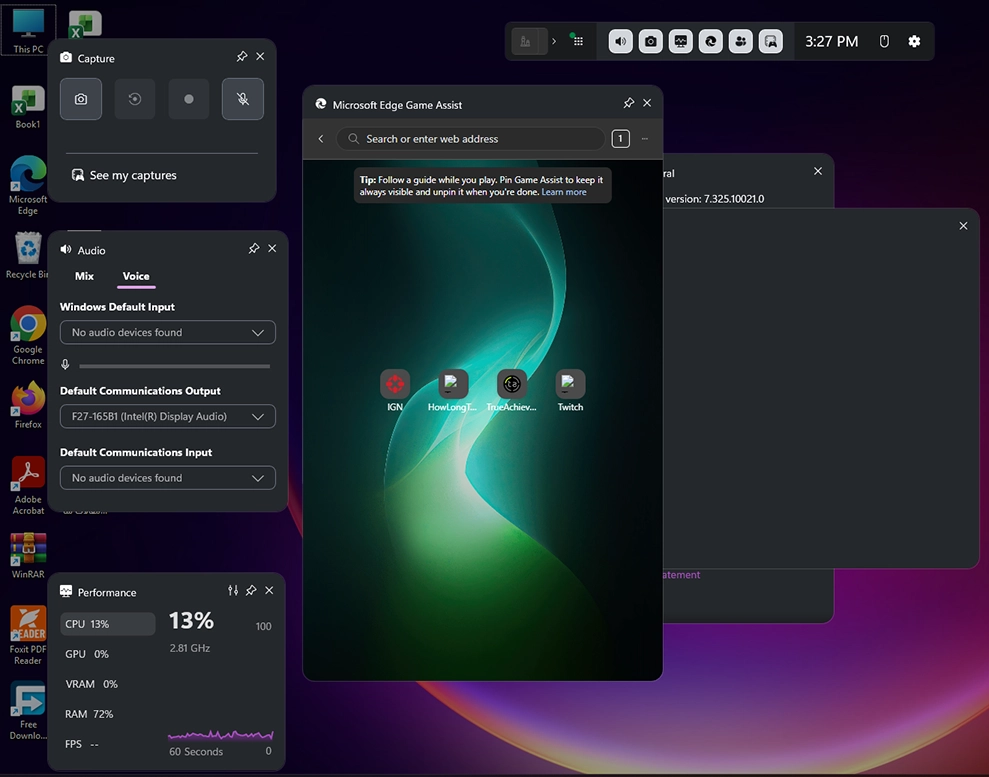Toggle the microphone while recording
Viewport: 989px width, 777px height.
tap(242, 99)
